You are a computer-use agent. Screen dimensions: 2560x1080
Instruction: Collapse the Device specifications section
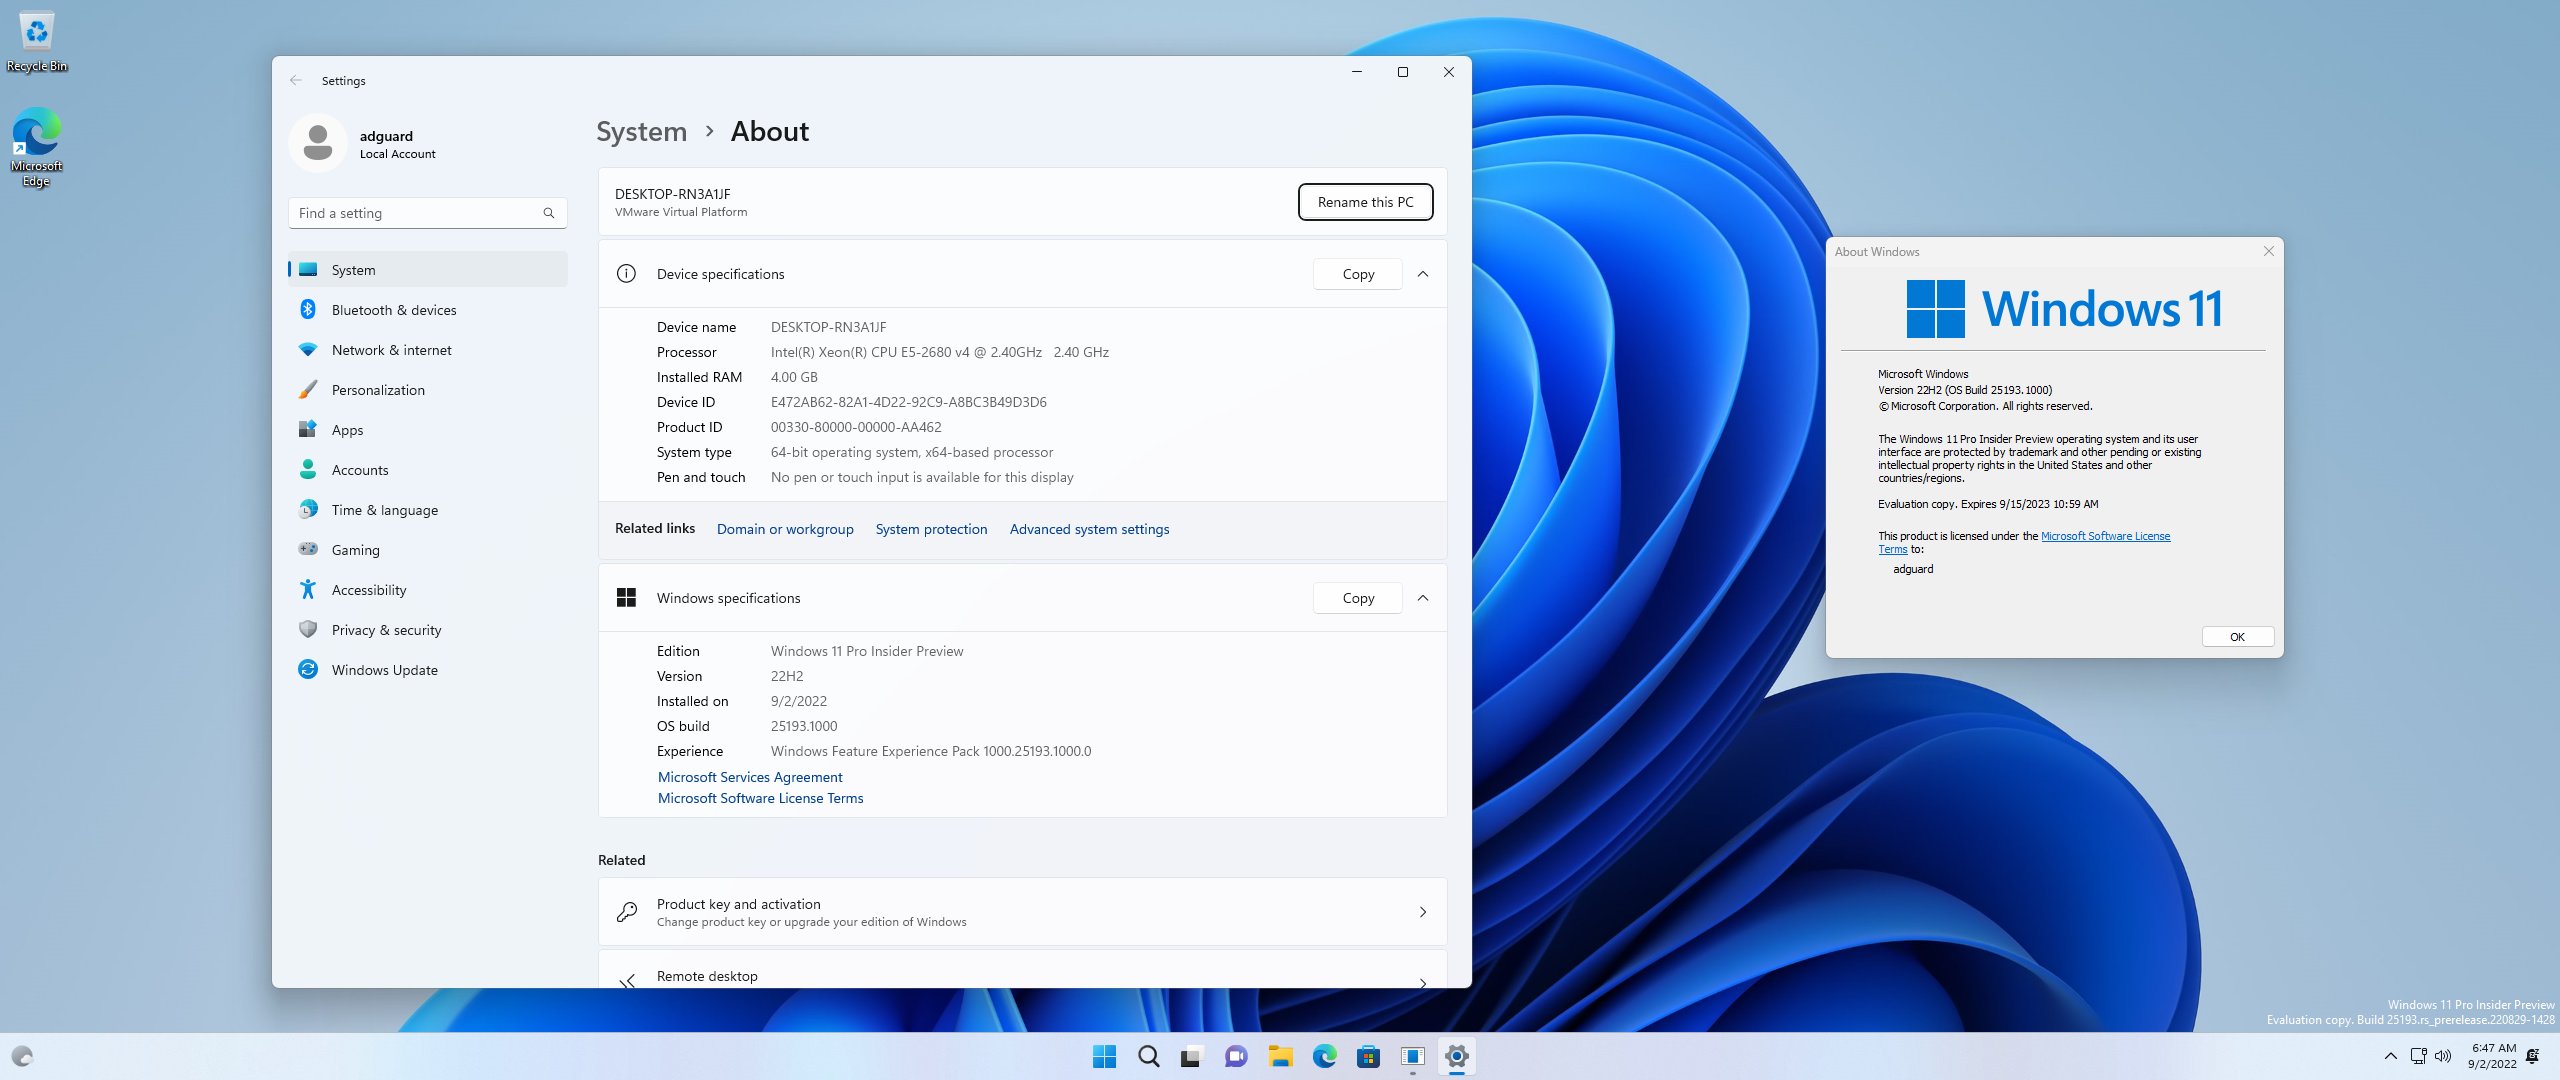coord(1424,273)
